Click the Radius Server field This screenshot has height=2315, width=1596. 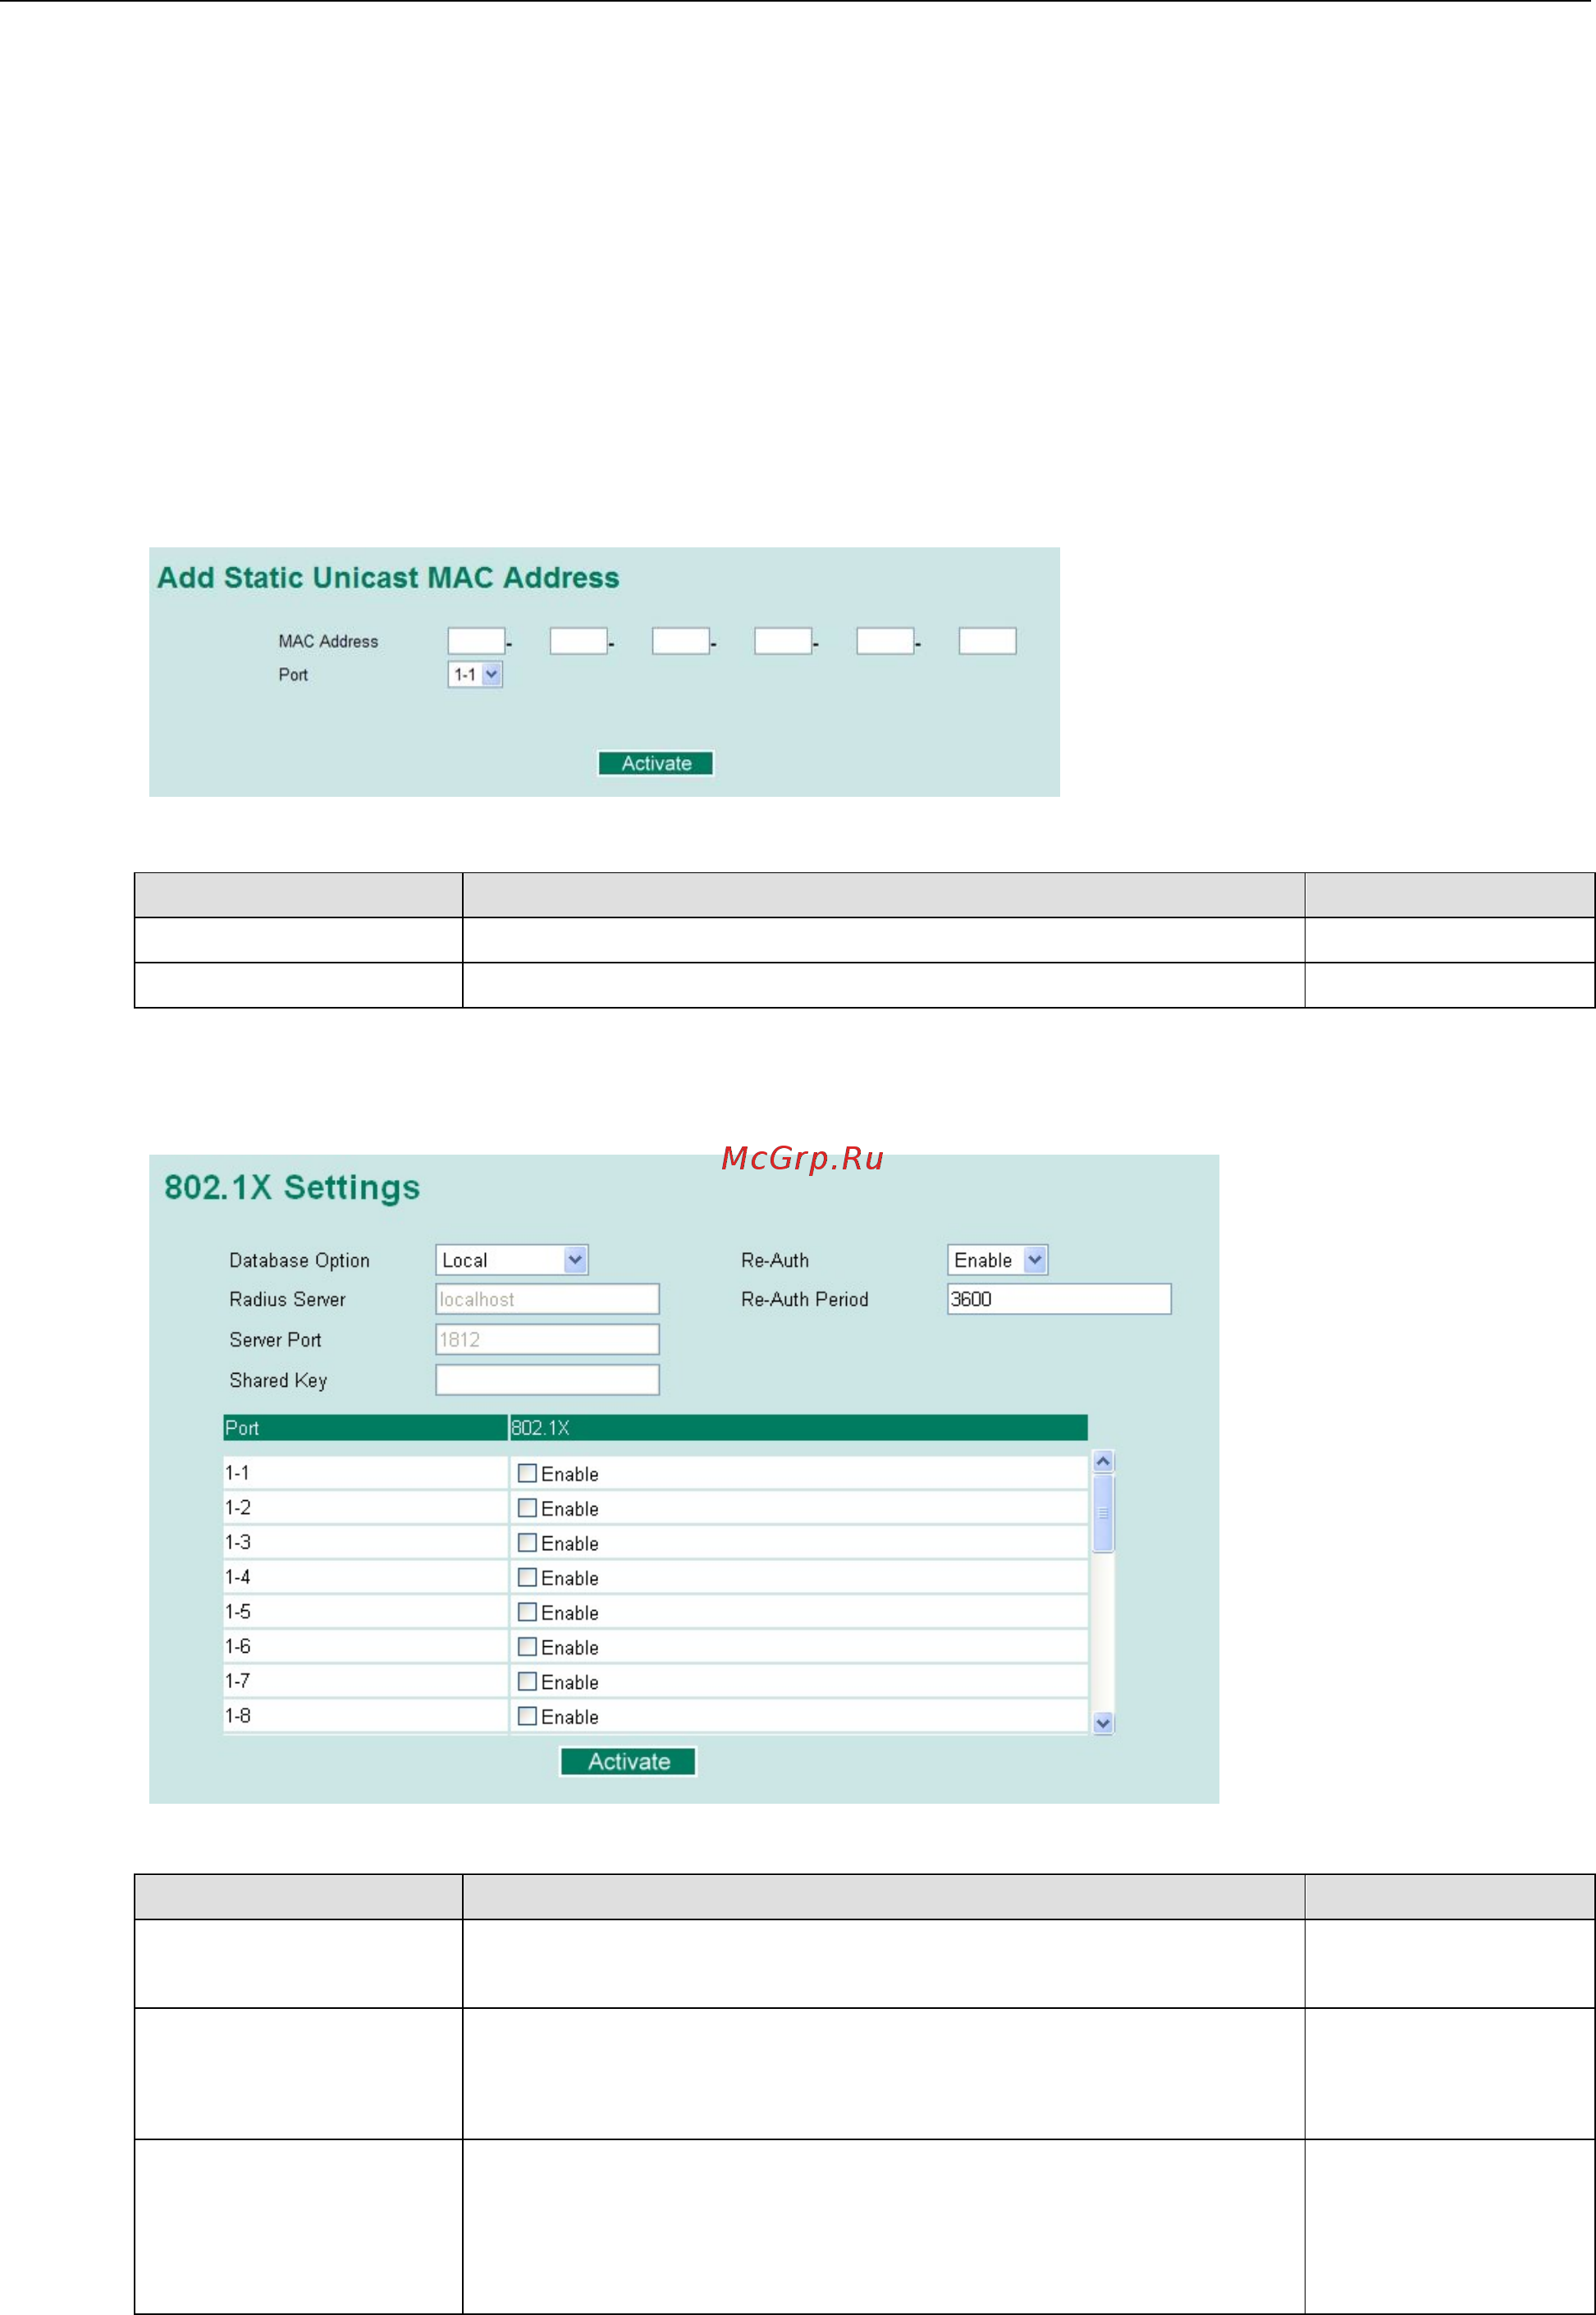pos(547,1299)
